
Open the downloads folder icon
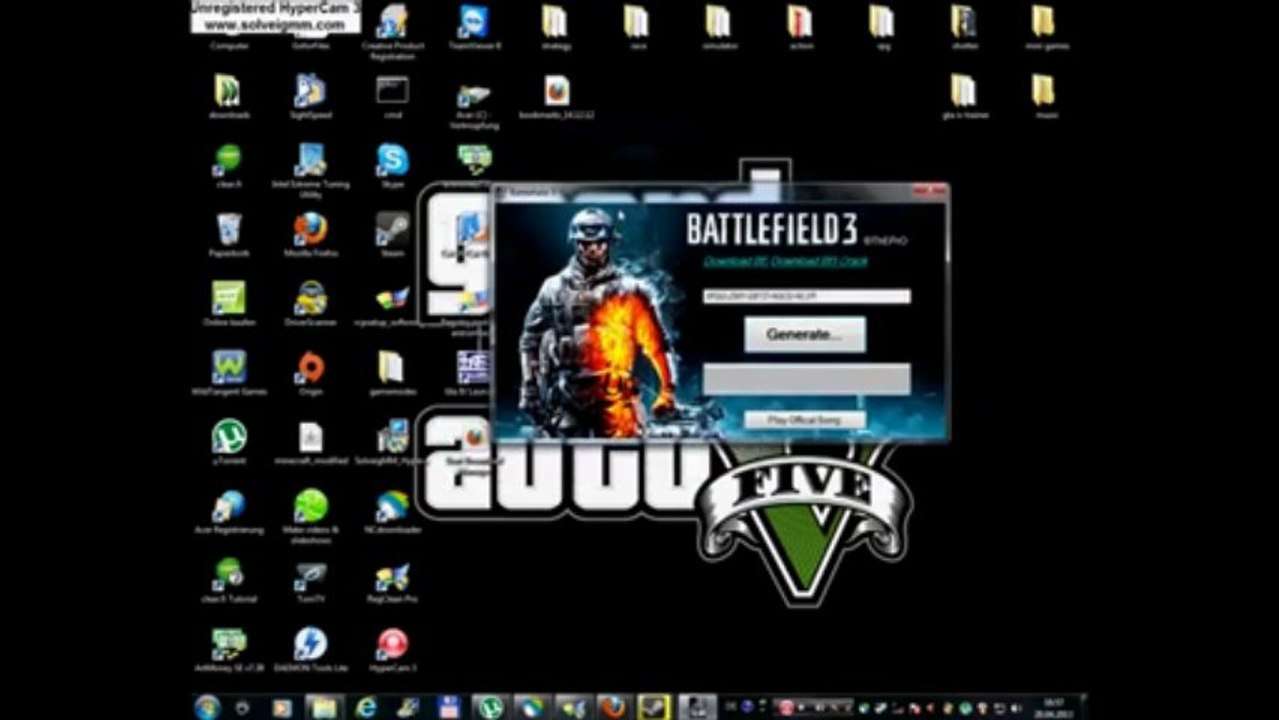228,96
